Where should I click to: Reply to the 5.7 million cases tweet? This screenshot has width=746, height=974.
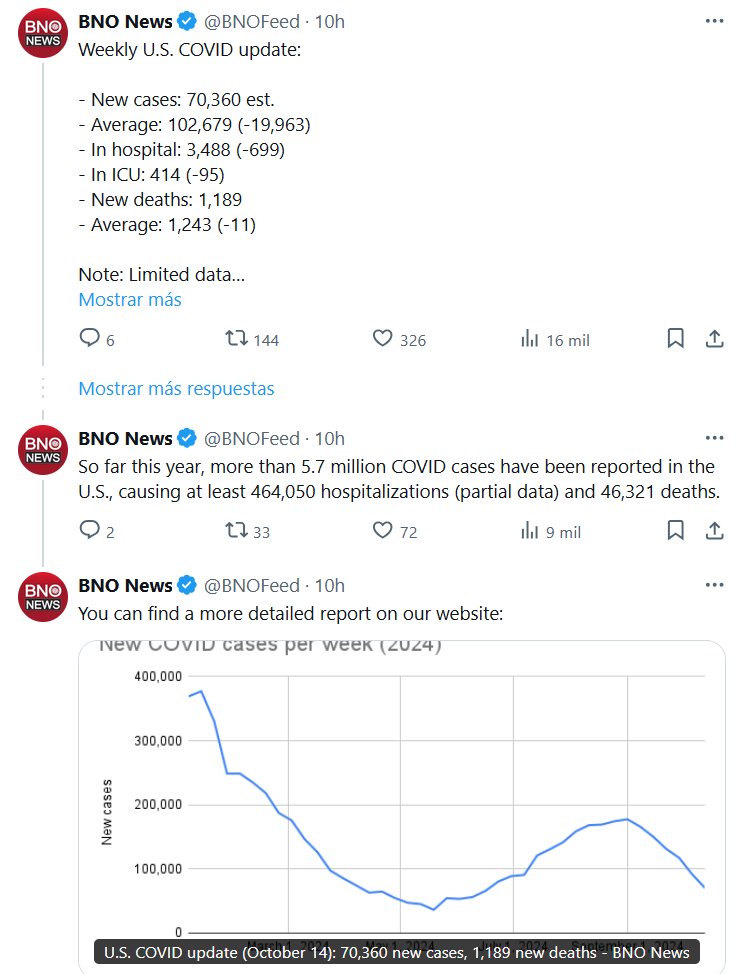coord(89,531)
